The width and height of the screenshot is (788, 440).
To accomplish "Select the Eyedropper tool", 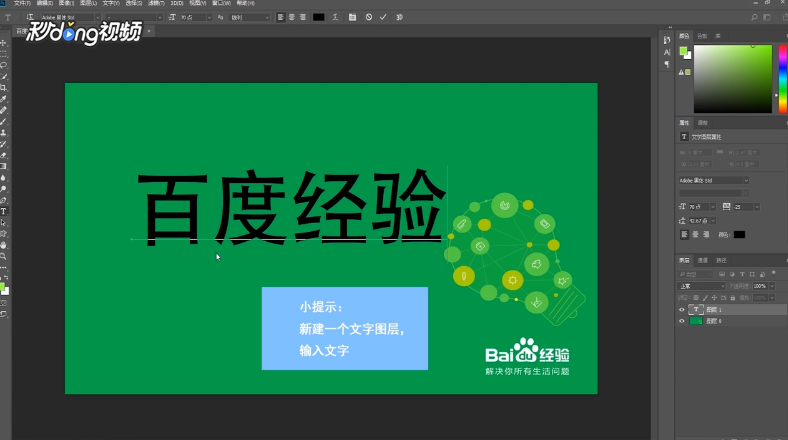I will click(x=4, y=99).
